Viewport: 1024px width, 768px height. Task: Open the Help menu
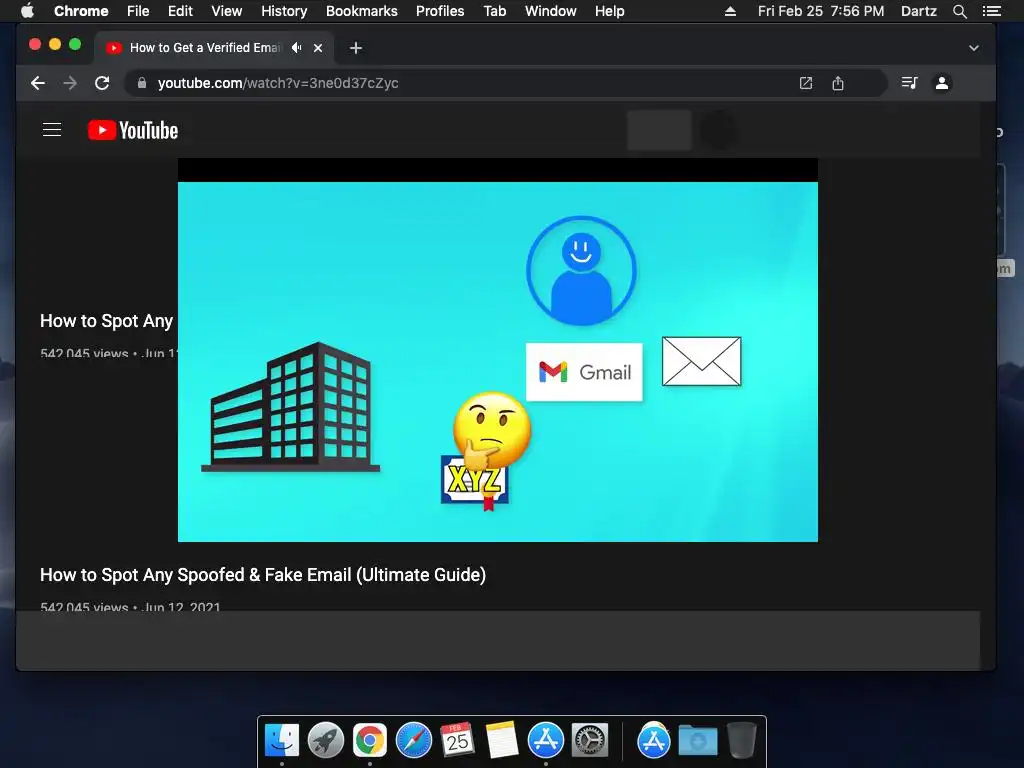(609, 11)
